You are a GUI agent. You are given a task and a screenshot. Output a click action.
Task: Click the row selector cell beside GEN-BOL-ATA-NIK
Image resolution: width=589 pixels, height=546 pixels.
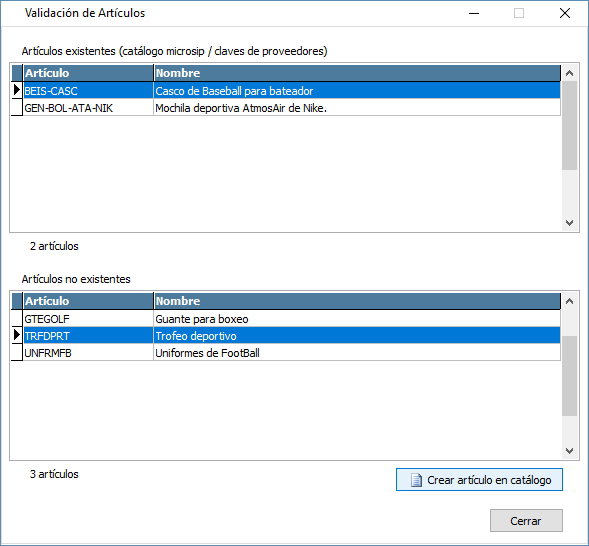pos(17,108)
